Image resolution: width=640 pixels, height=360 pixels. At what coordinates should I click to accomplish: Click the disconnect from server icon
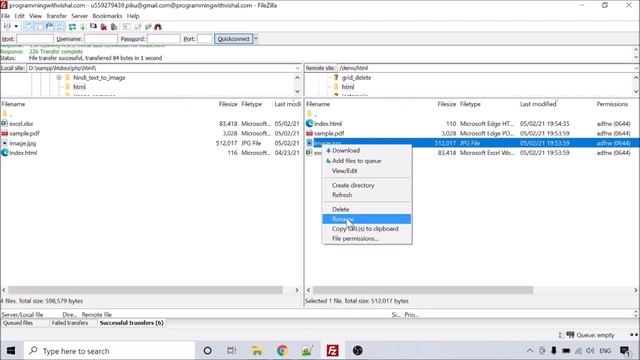104,27
